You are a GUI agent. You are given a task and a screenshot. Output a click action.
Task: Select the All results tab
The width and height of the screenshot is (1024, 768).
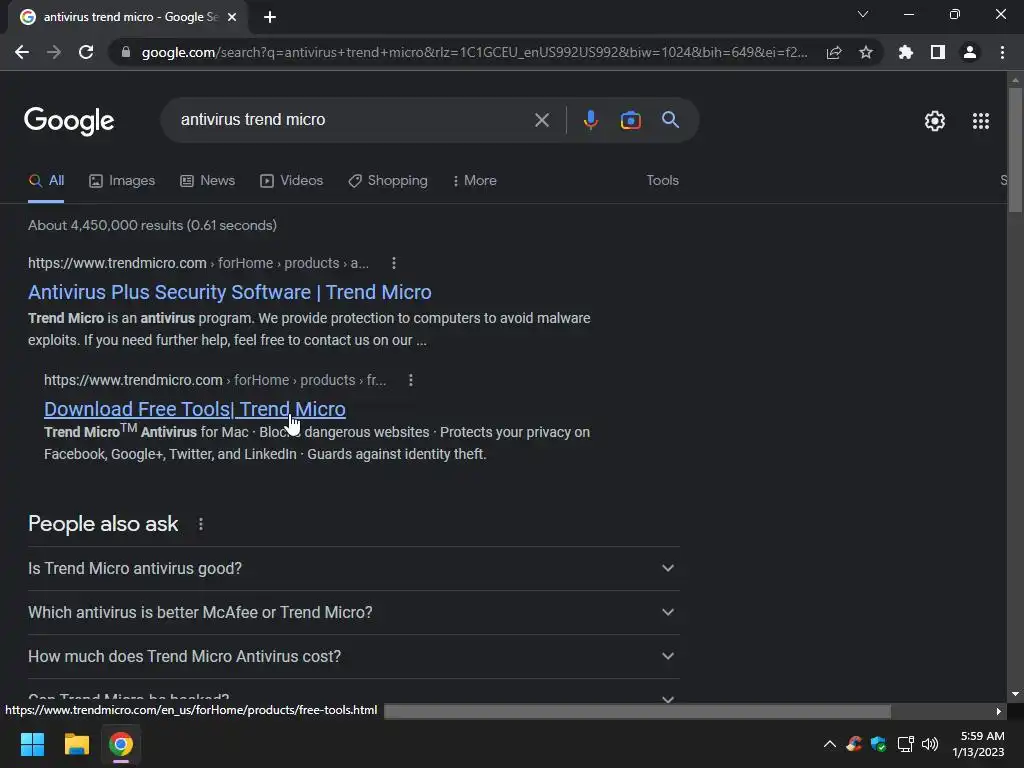click(46, 180)
